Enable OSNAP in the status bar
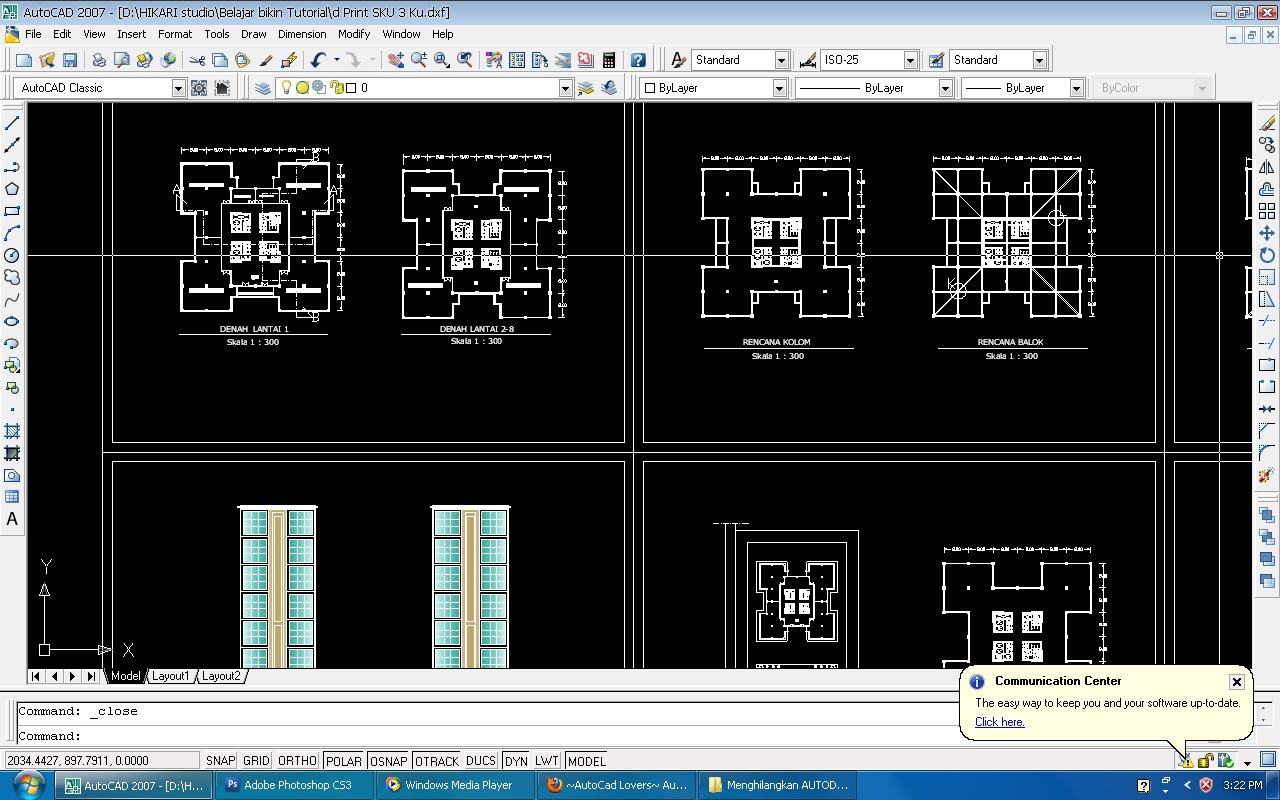 (388, 760)
